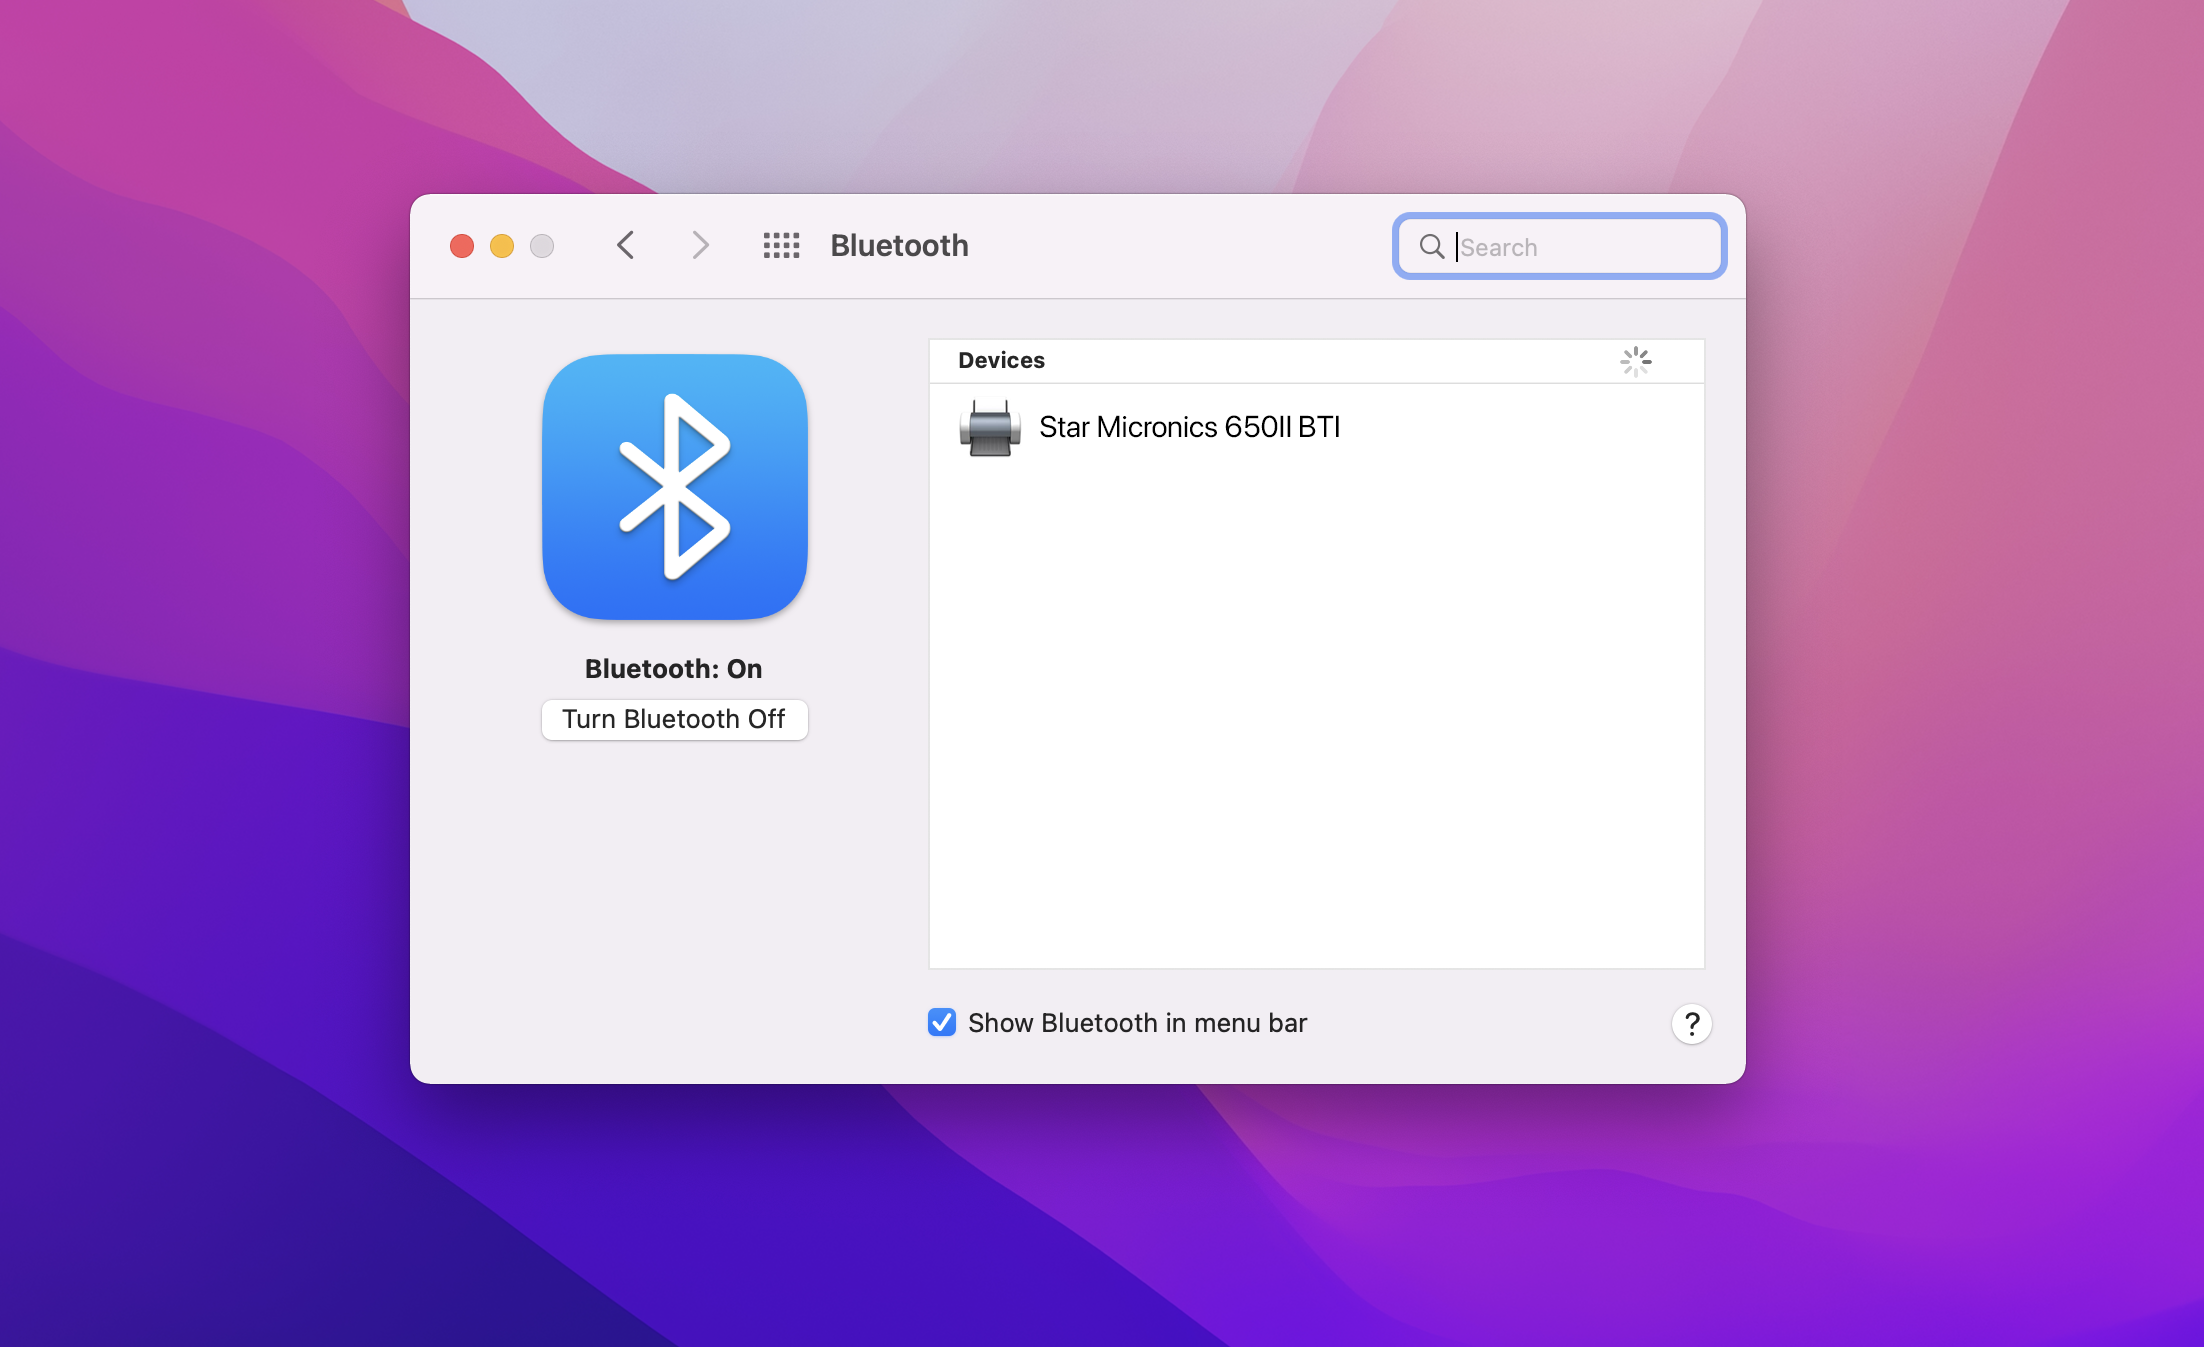2204x1347 pixels.
Task: Click empty area of the devices list
Action: [x=1315, y=720]
